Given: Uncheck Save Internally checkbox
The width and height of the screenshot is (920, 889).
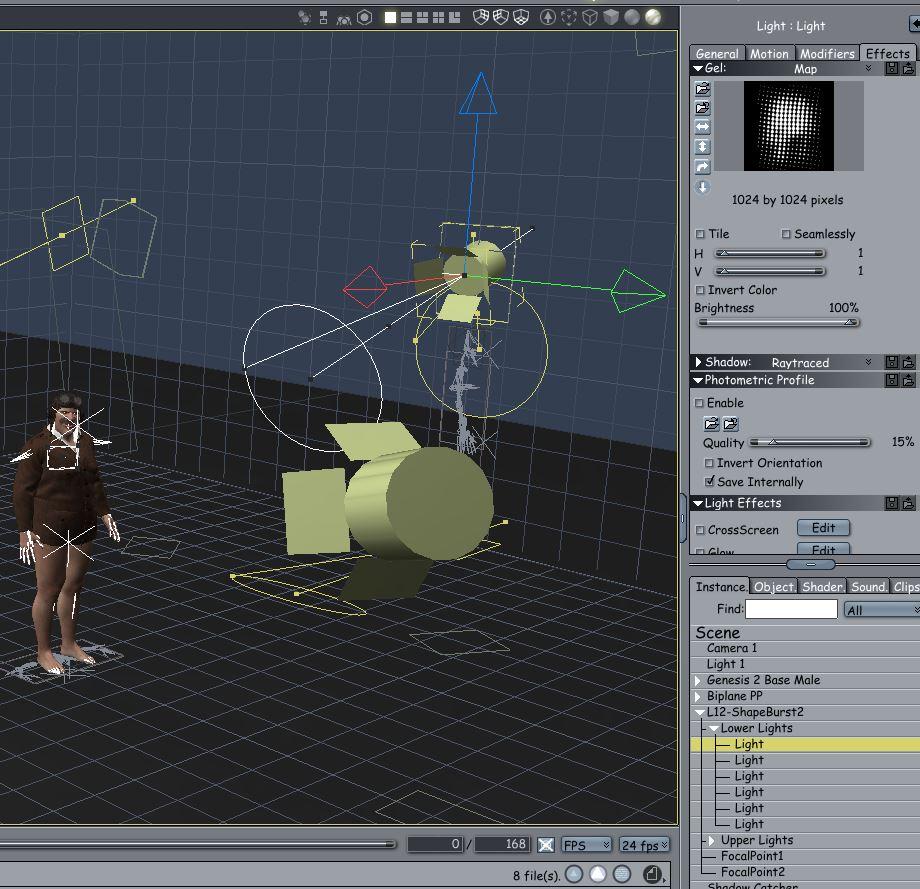Looking at the screenshot, I should [x=709, y=482].
